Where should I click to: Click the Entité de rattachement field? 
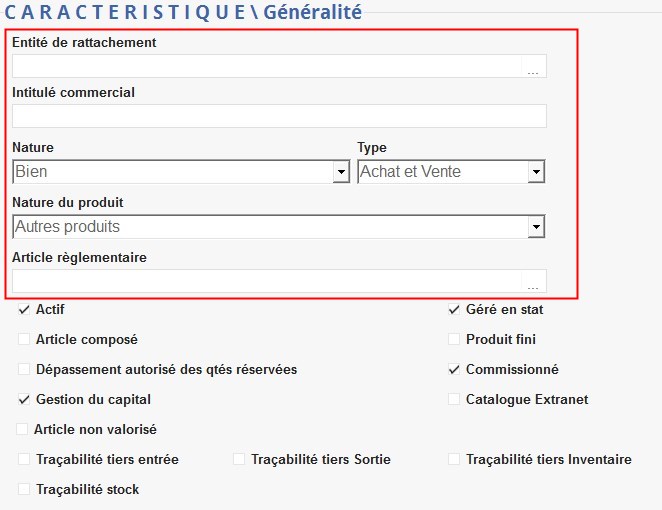266,67
